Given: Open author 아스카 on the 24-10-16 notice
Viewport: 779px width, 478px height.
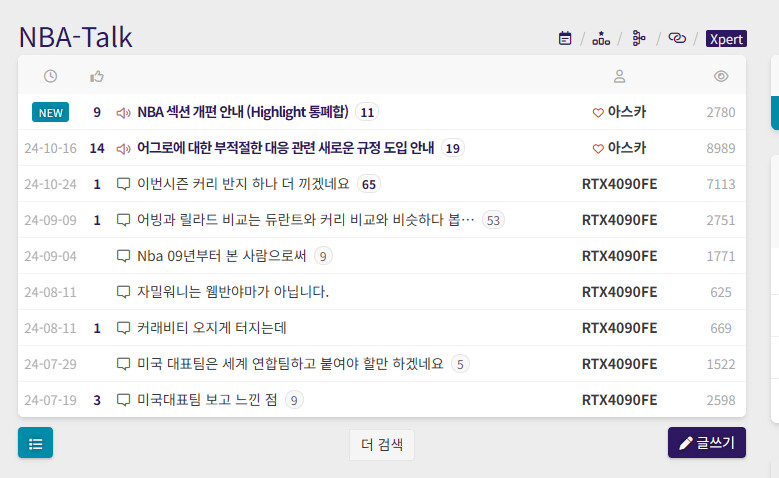Looking at the screenshot, I should 627,148.
